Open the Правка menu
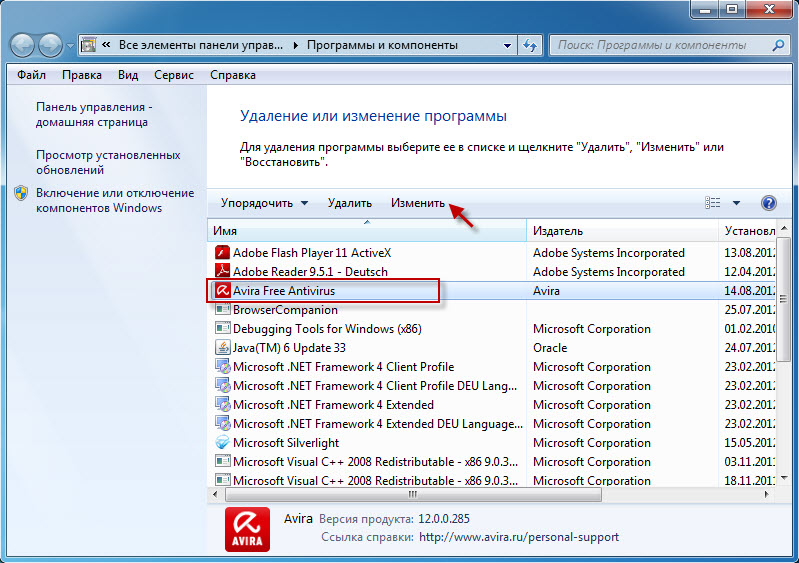 pos(82,75)
